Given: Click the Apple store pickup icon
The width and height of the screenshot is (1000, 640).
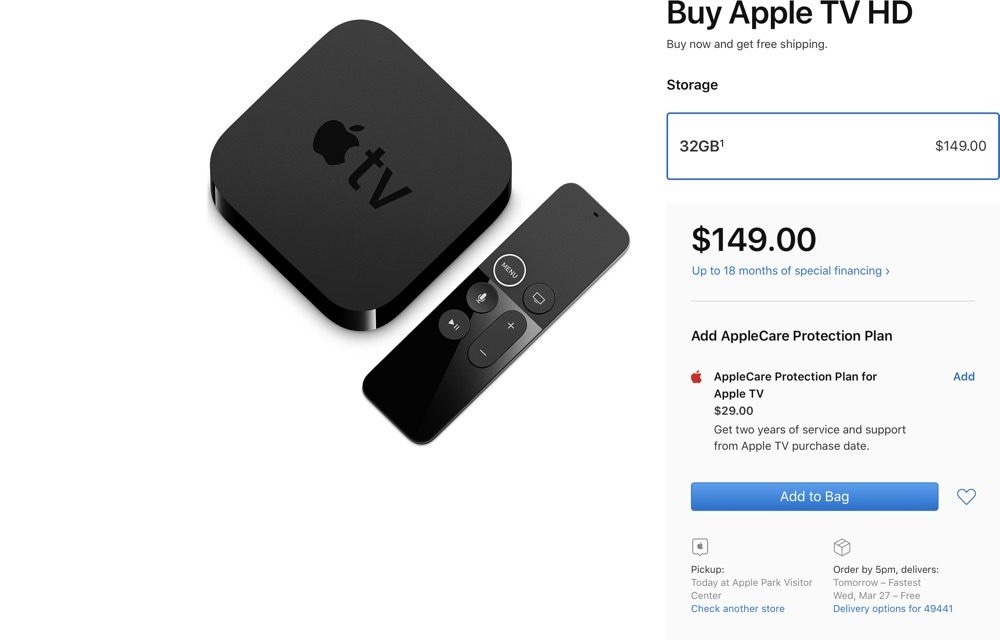Looking at the screenshot, I should pos(700,546).
